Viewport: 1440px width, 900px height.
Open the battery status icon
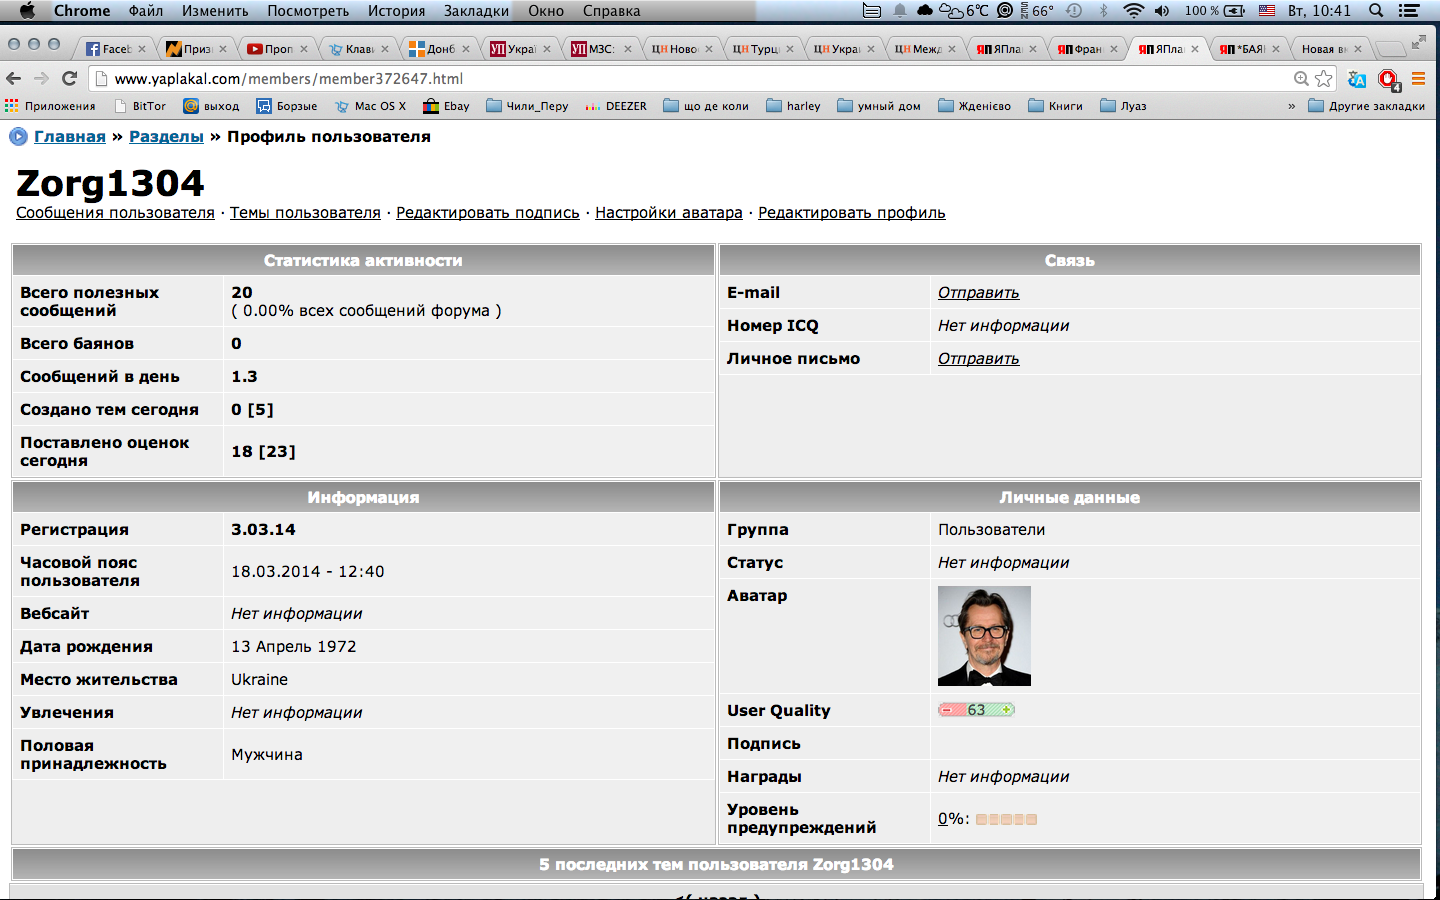pos(1235,10)
